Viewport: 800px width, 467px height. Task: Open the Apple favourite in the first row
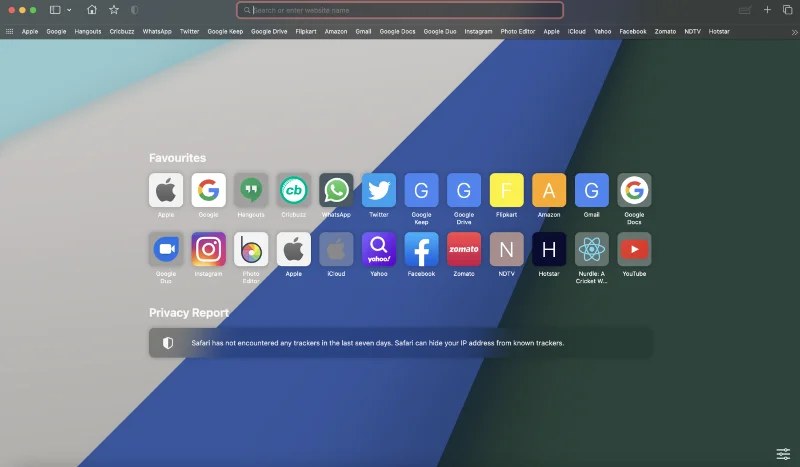[166, 190]
